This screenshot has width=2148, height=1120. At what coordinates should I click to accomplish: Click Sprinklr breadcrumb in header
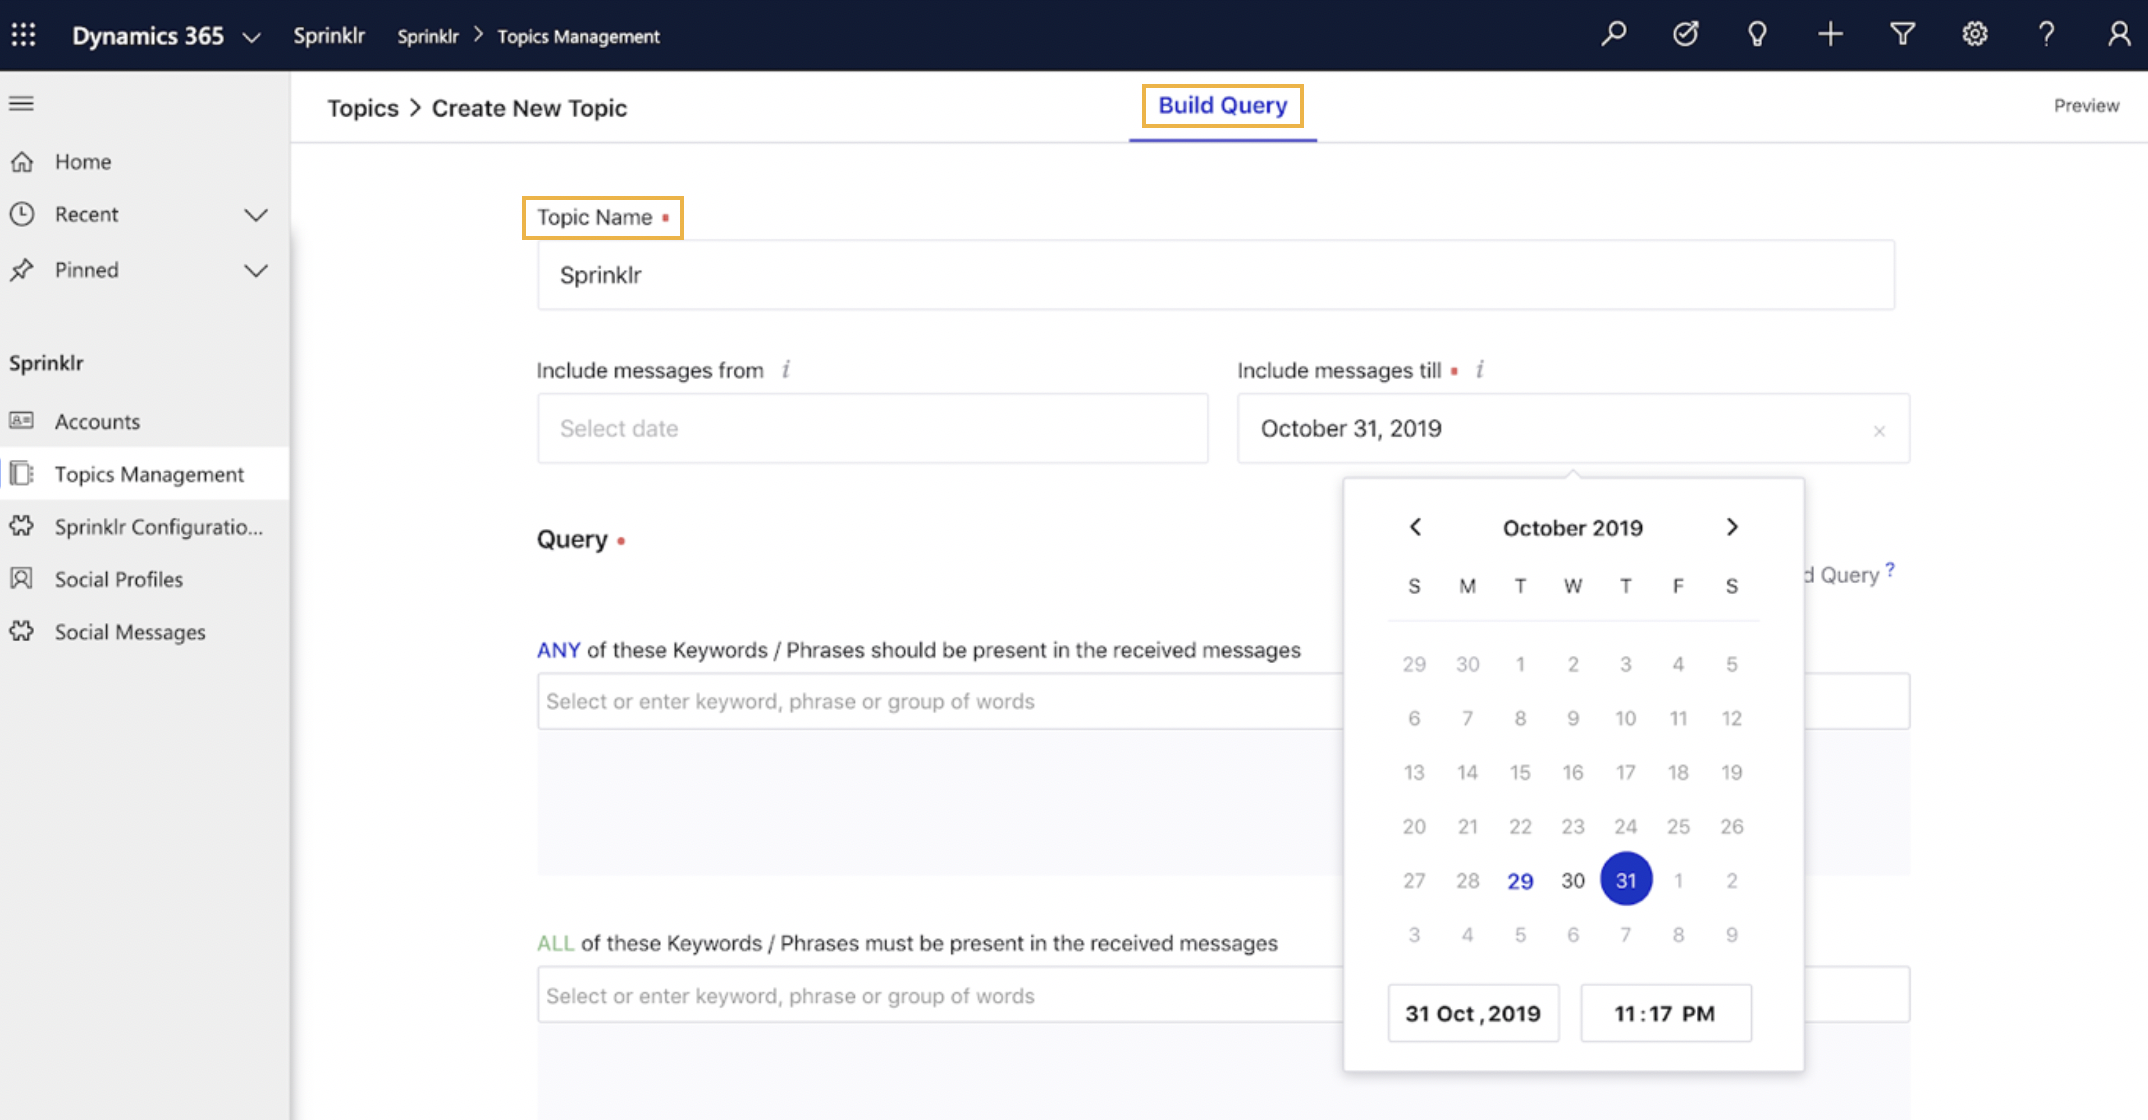coord(428,36)
